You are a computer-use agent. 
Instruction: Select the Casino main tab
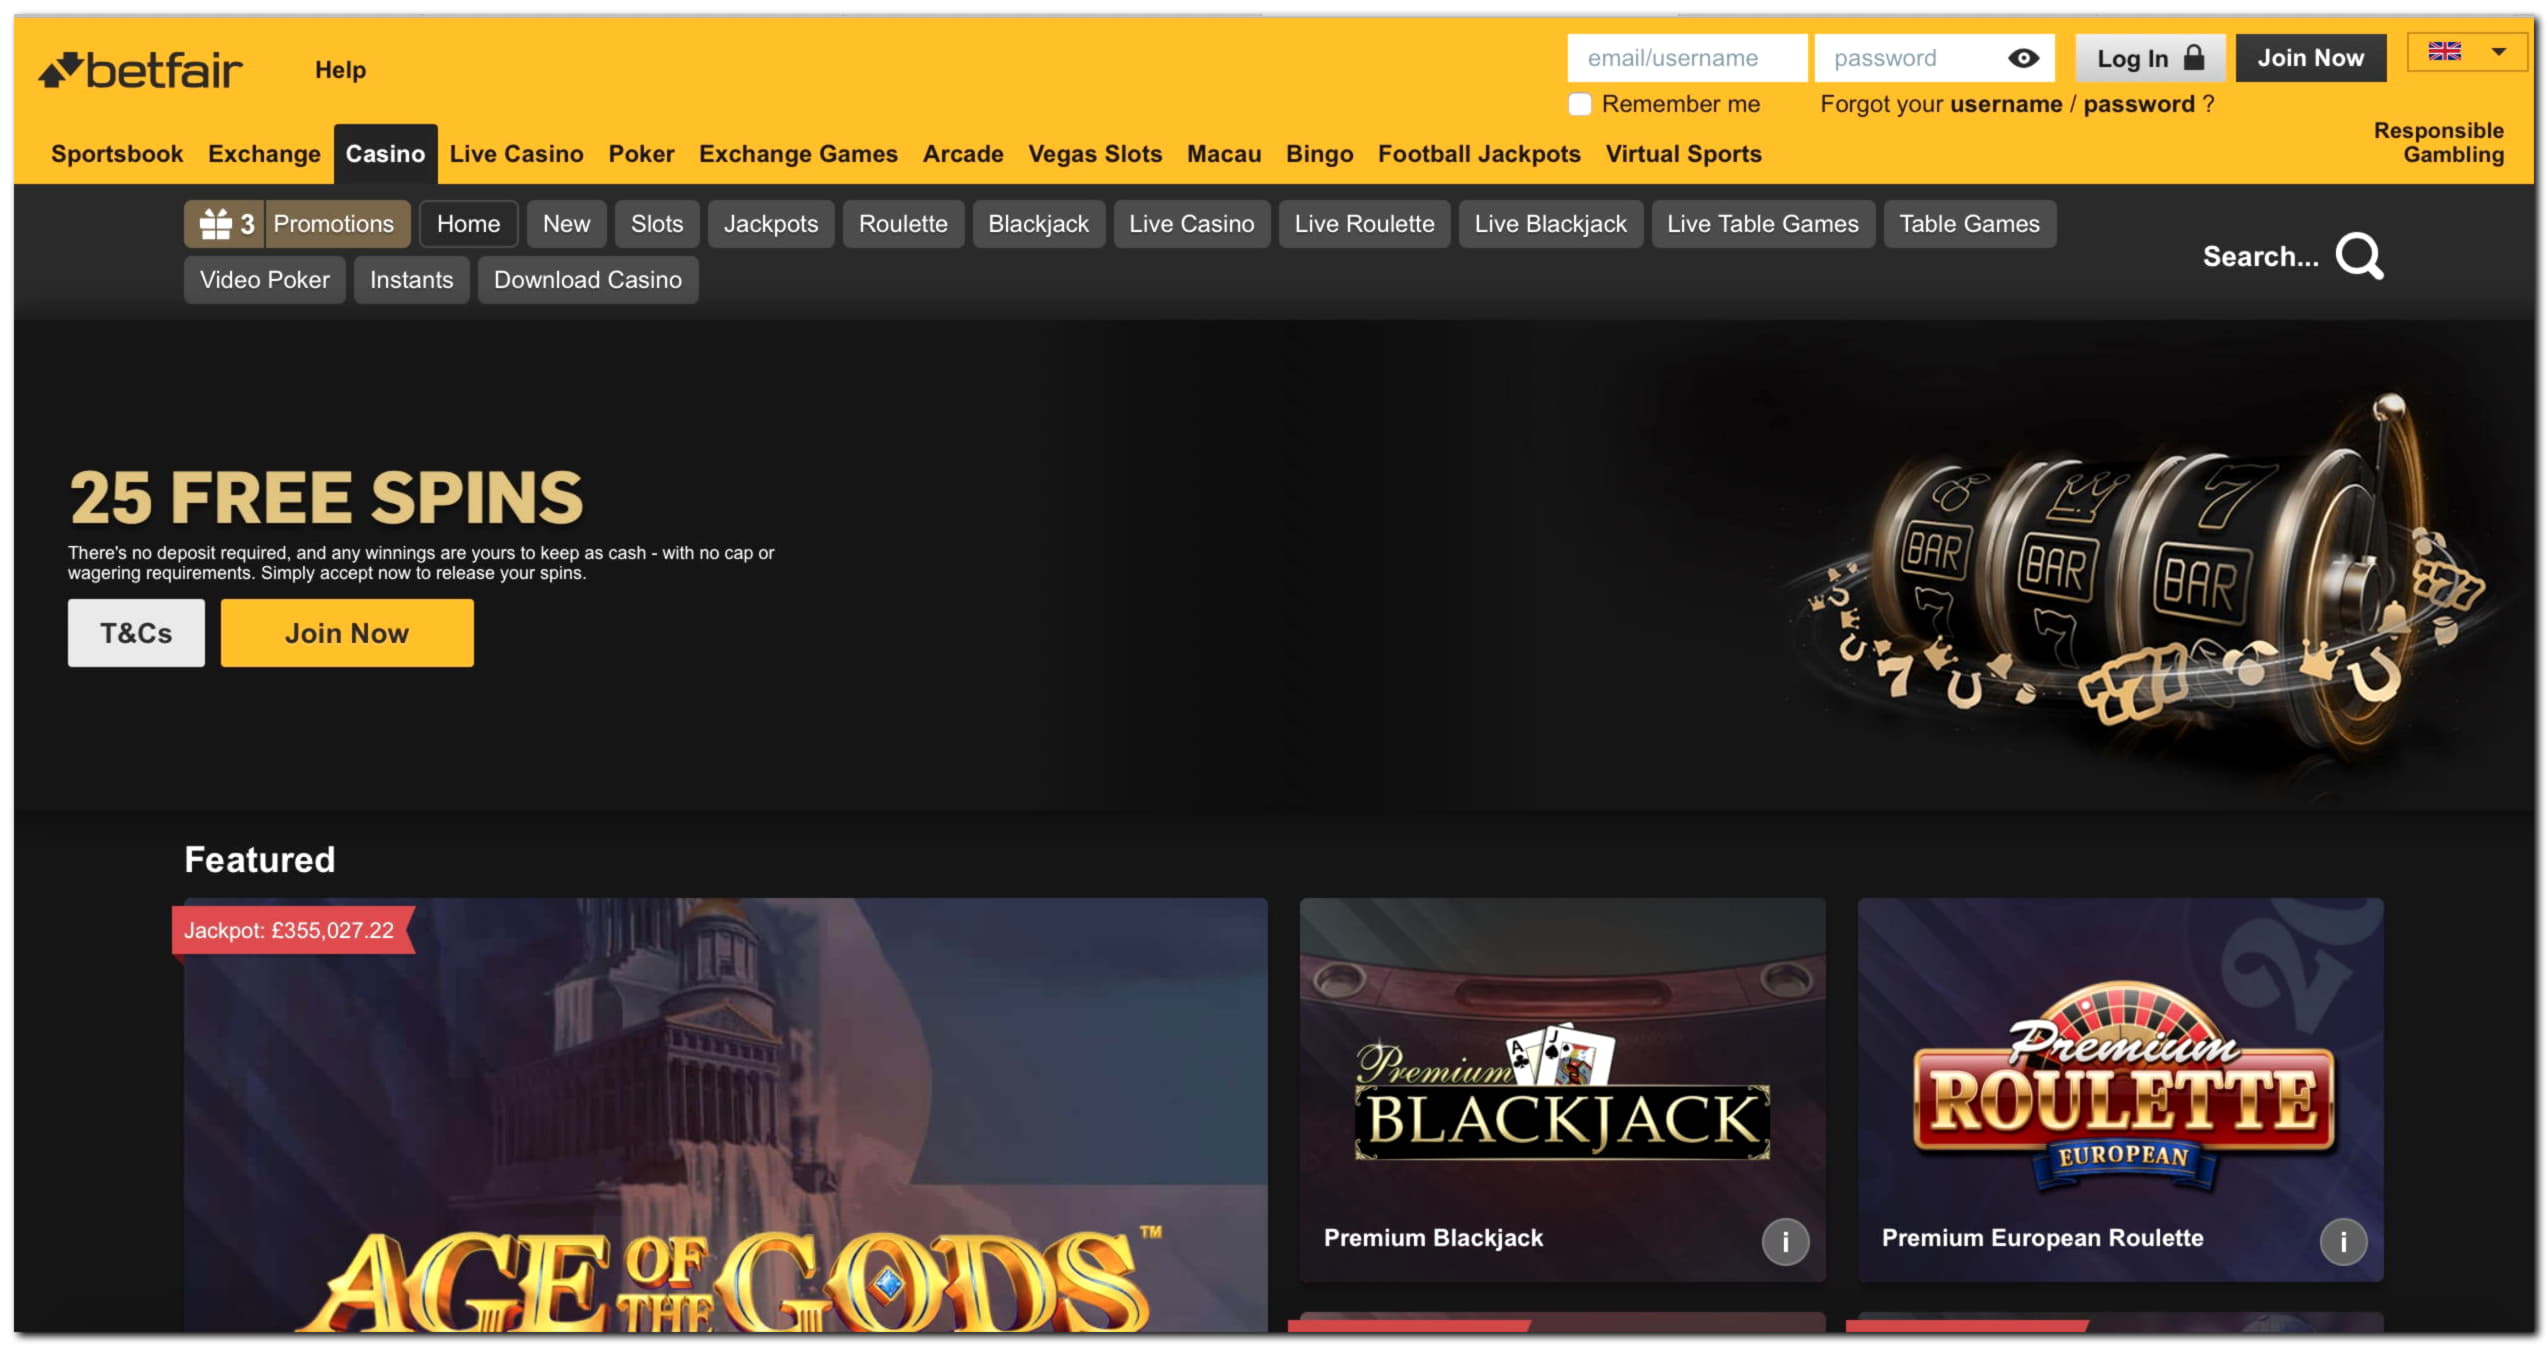(x=385, y=154)
